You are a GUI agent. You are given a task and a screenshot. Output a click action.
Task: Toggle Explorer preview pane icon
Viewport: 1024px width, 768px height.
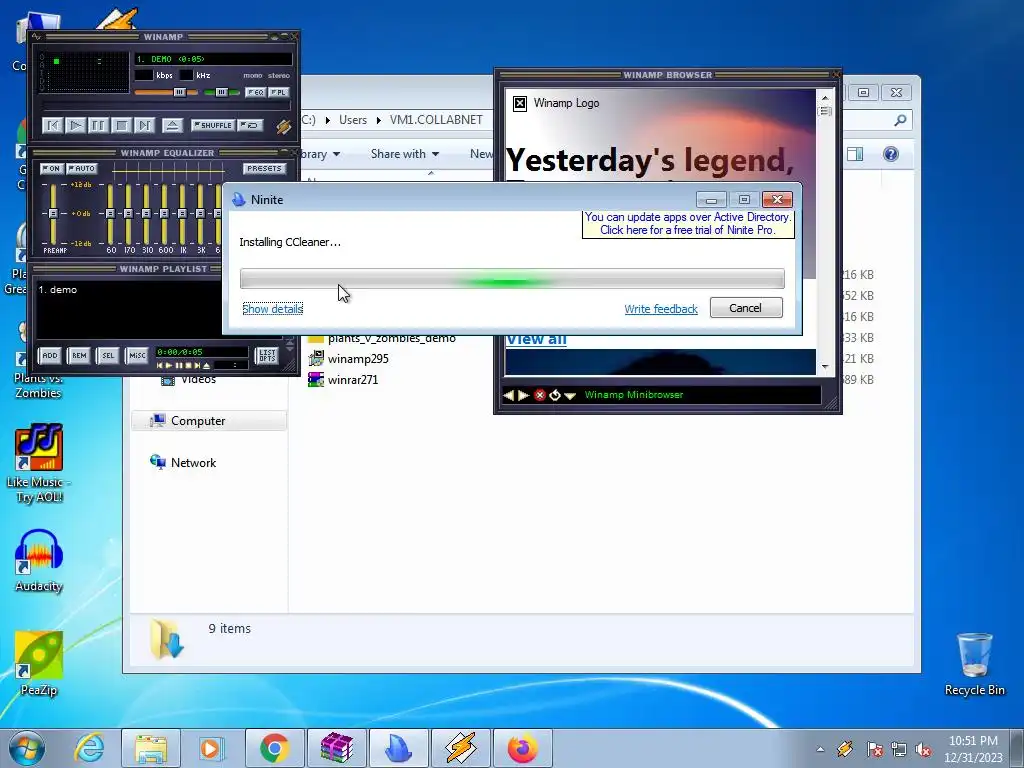point(855,154)
